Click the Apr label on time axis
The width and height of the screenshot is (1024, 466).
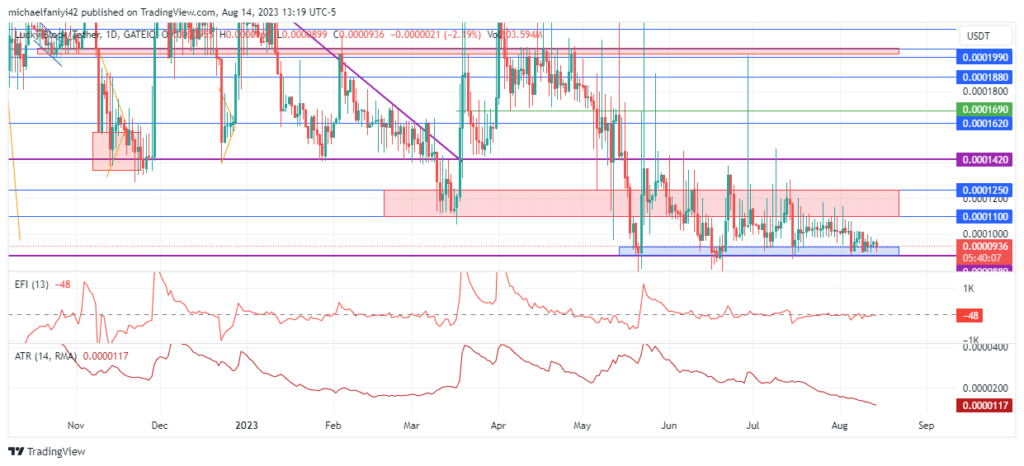pyautogui.click(x=498, y=426)
